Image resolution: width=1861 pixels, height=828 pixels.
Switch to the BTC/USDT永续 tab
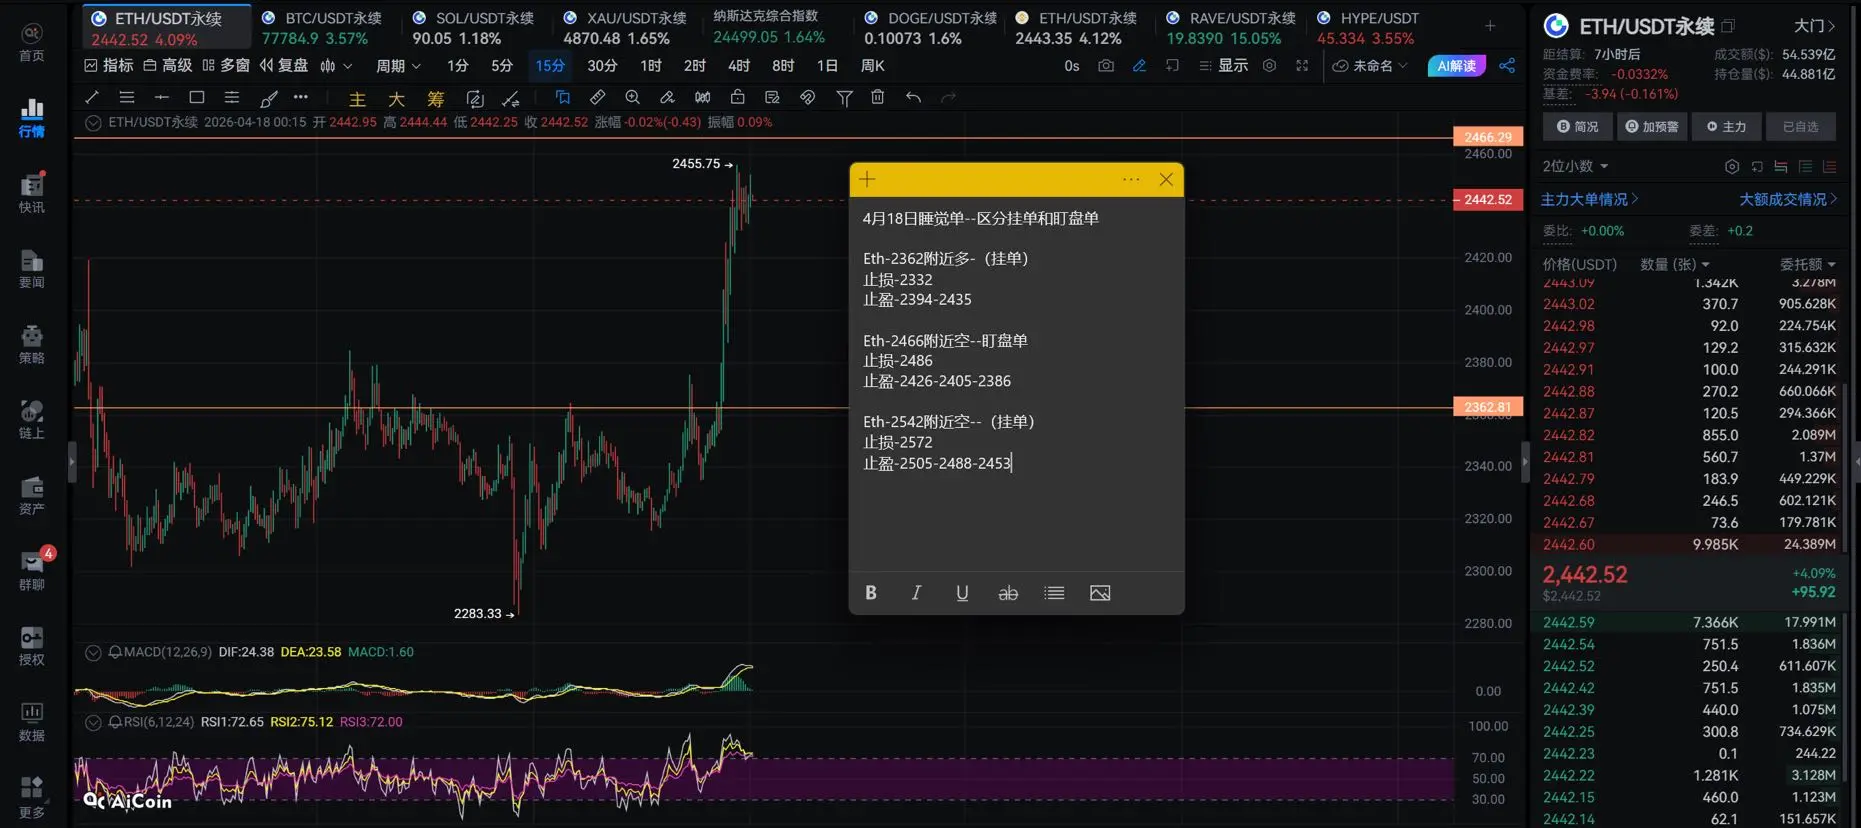click(322, 28)
